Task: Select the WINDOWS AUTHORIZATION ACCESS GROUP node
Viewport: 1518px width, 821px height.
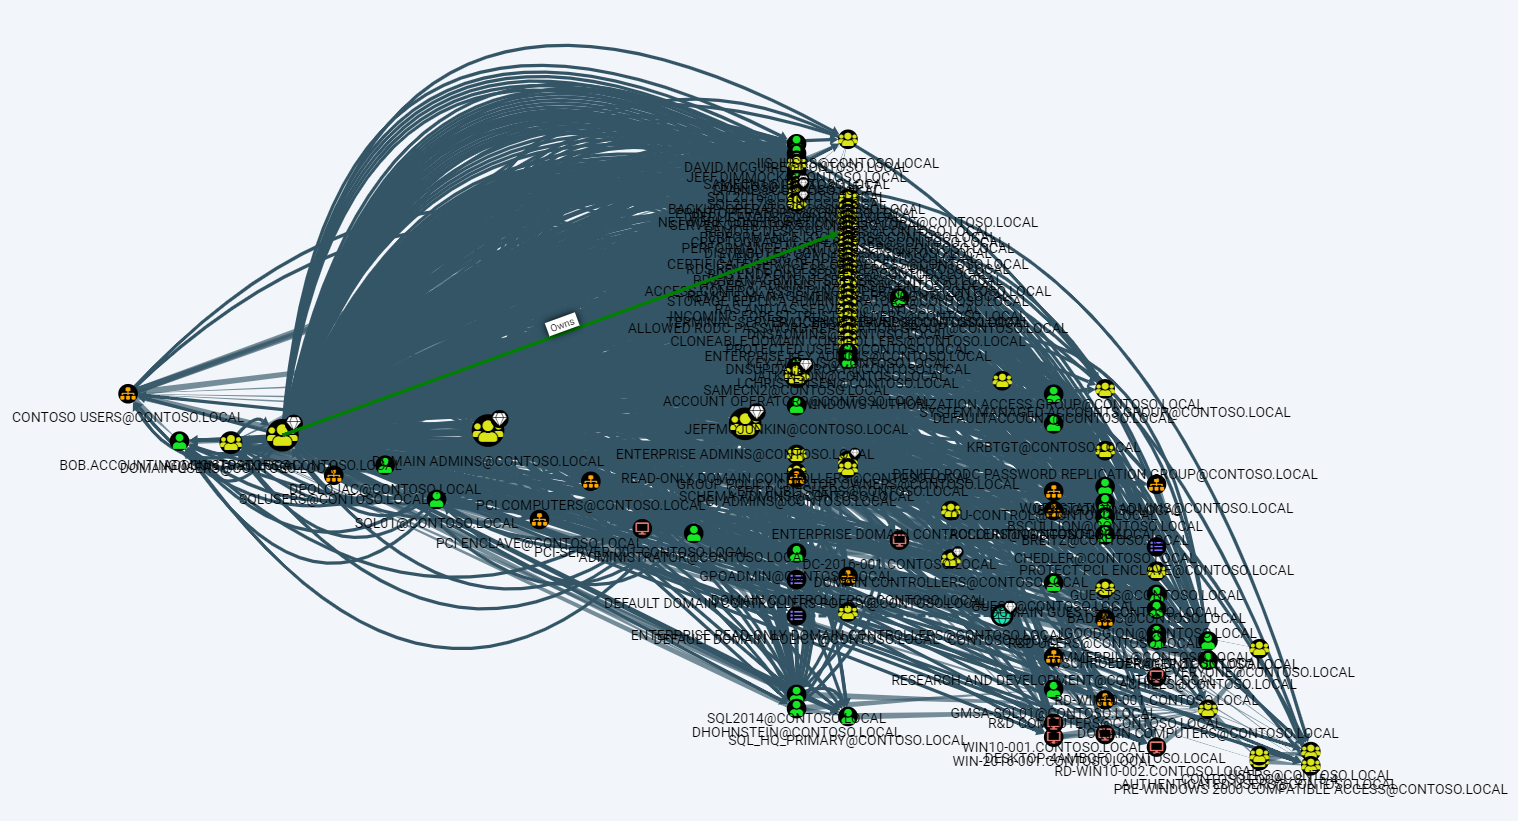Action: (x=1002, y=380)
